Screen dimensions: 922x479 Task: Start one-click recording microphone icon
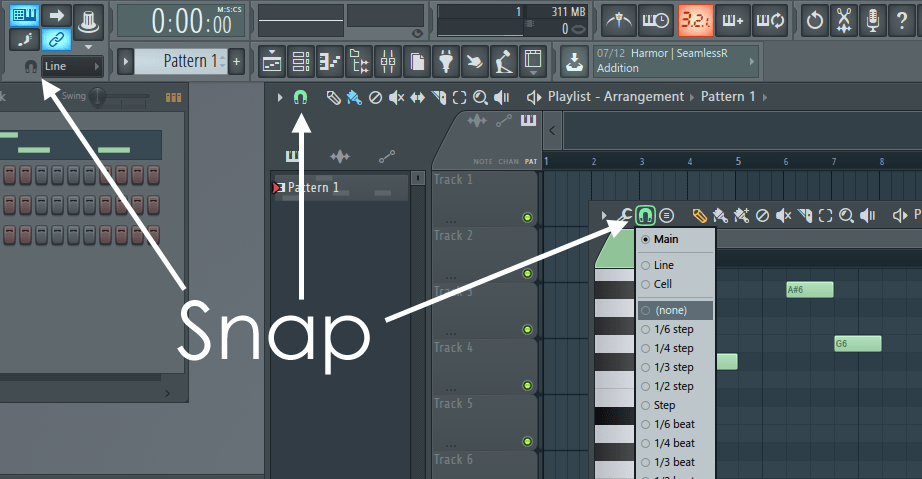873,21
